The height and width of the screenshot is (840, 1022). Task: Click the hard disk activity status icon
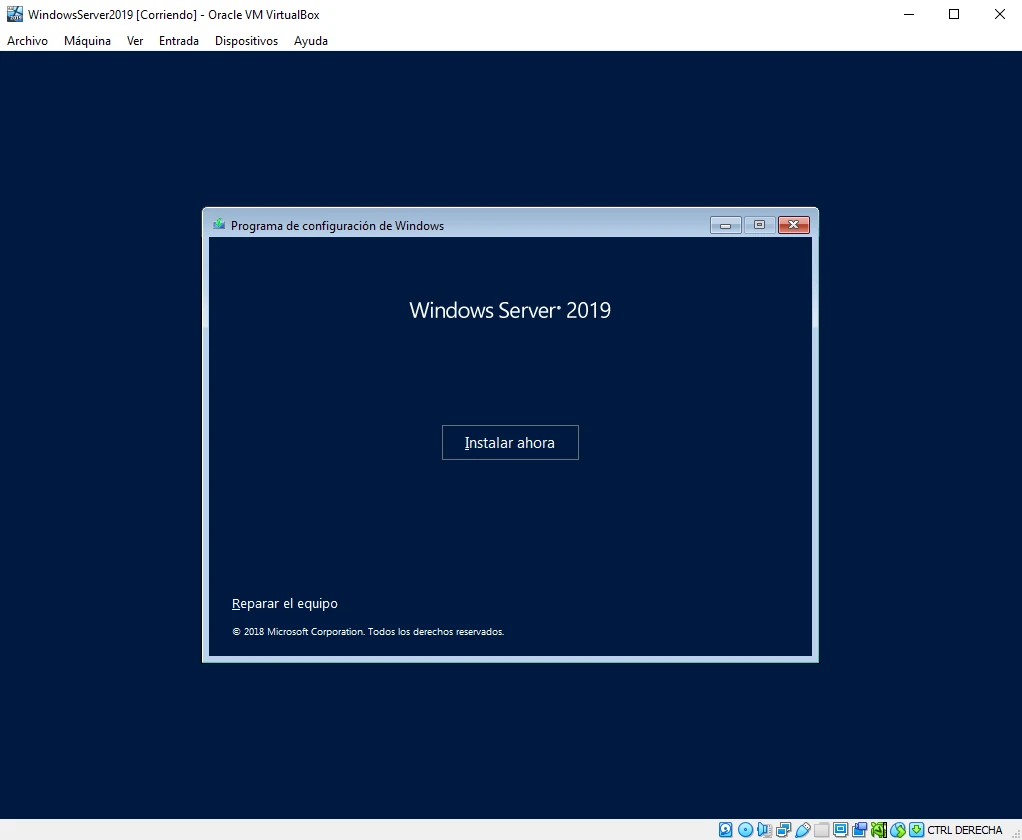click(x=725, y=830)
